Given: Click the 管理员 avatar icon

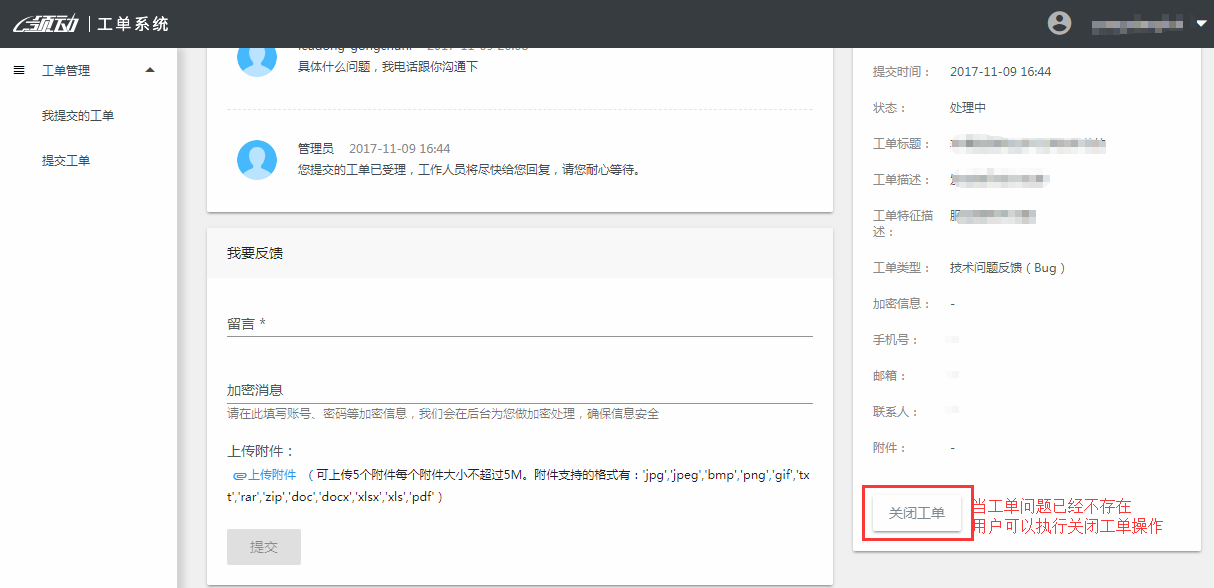Looking at the screenshot, I should coord(257,159).
